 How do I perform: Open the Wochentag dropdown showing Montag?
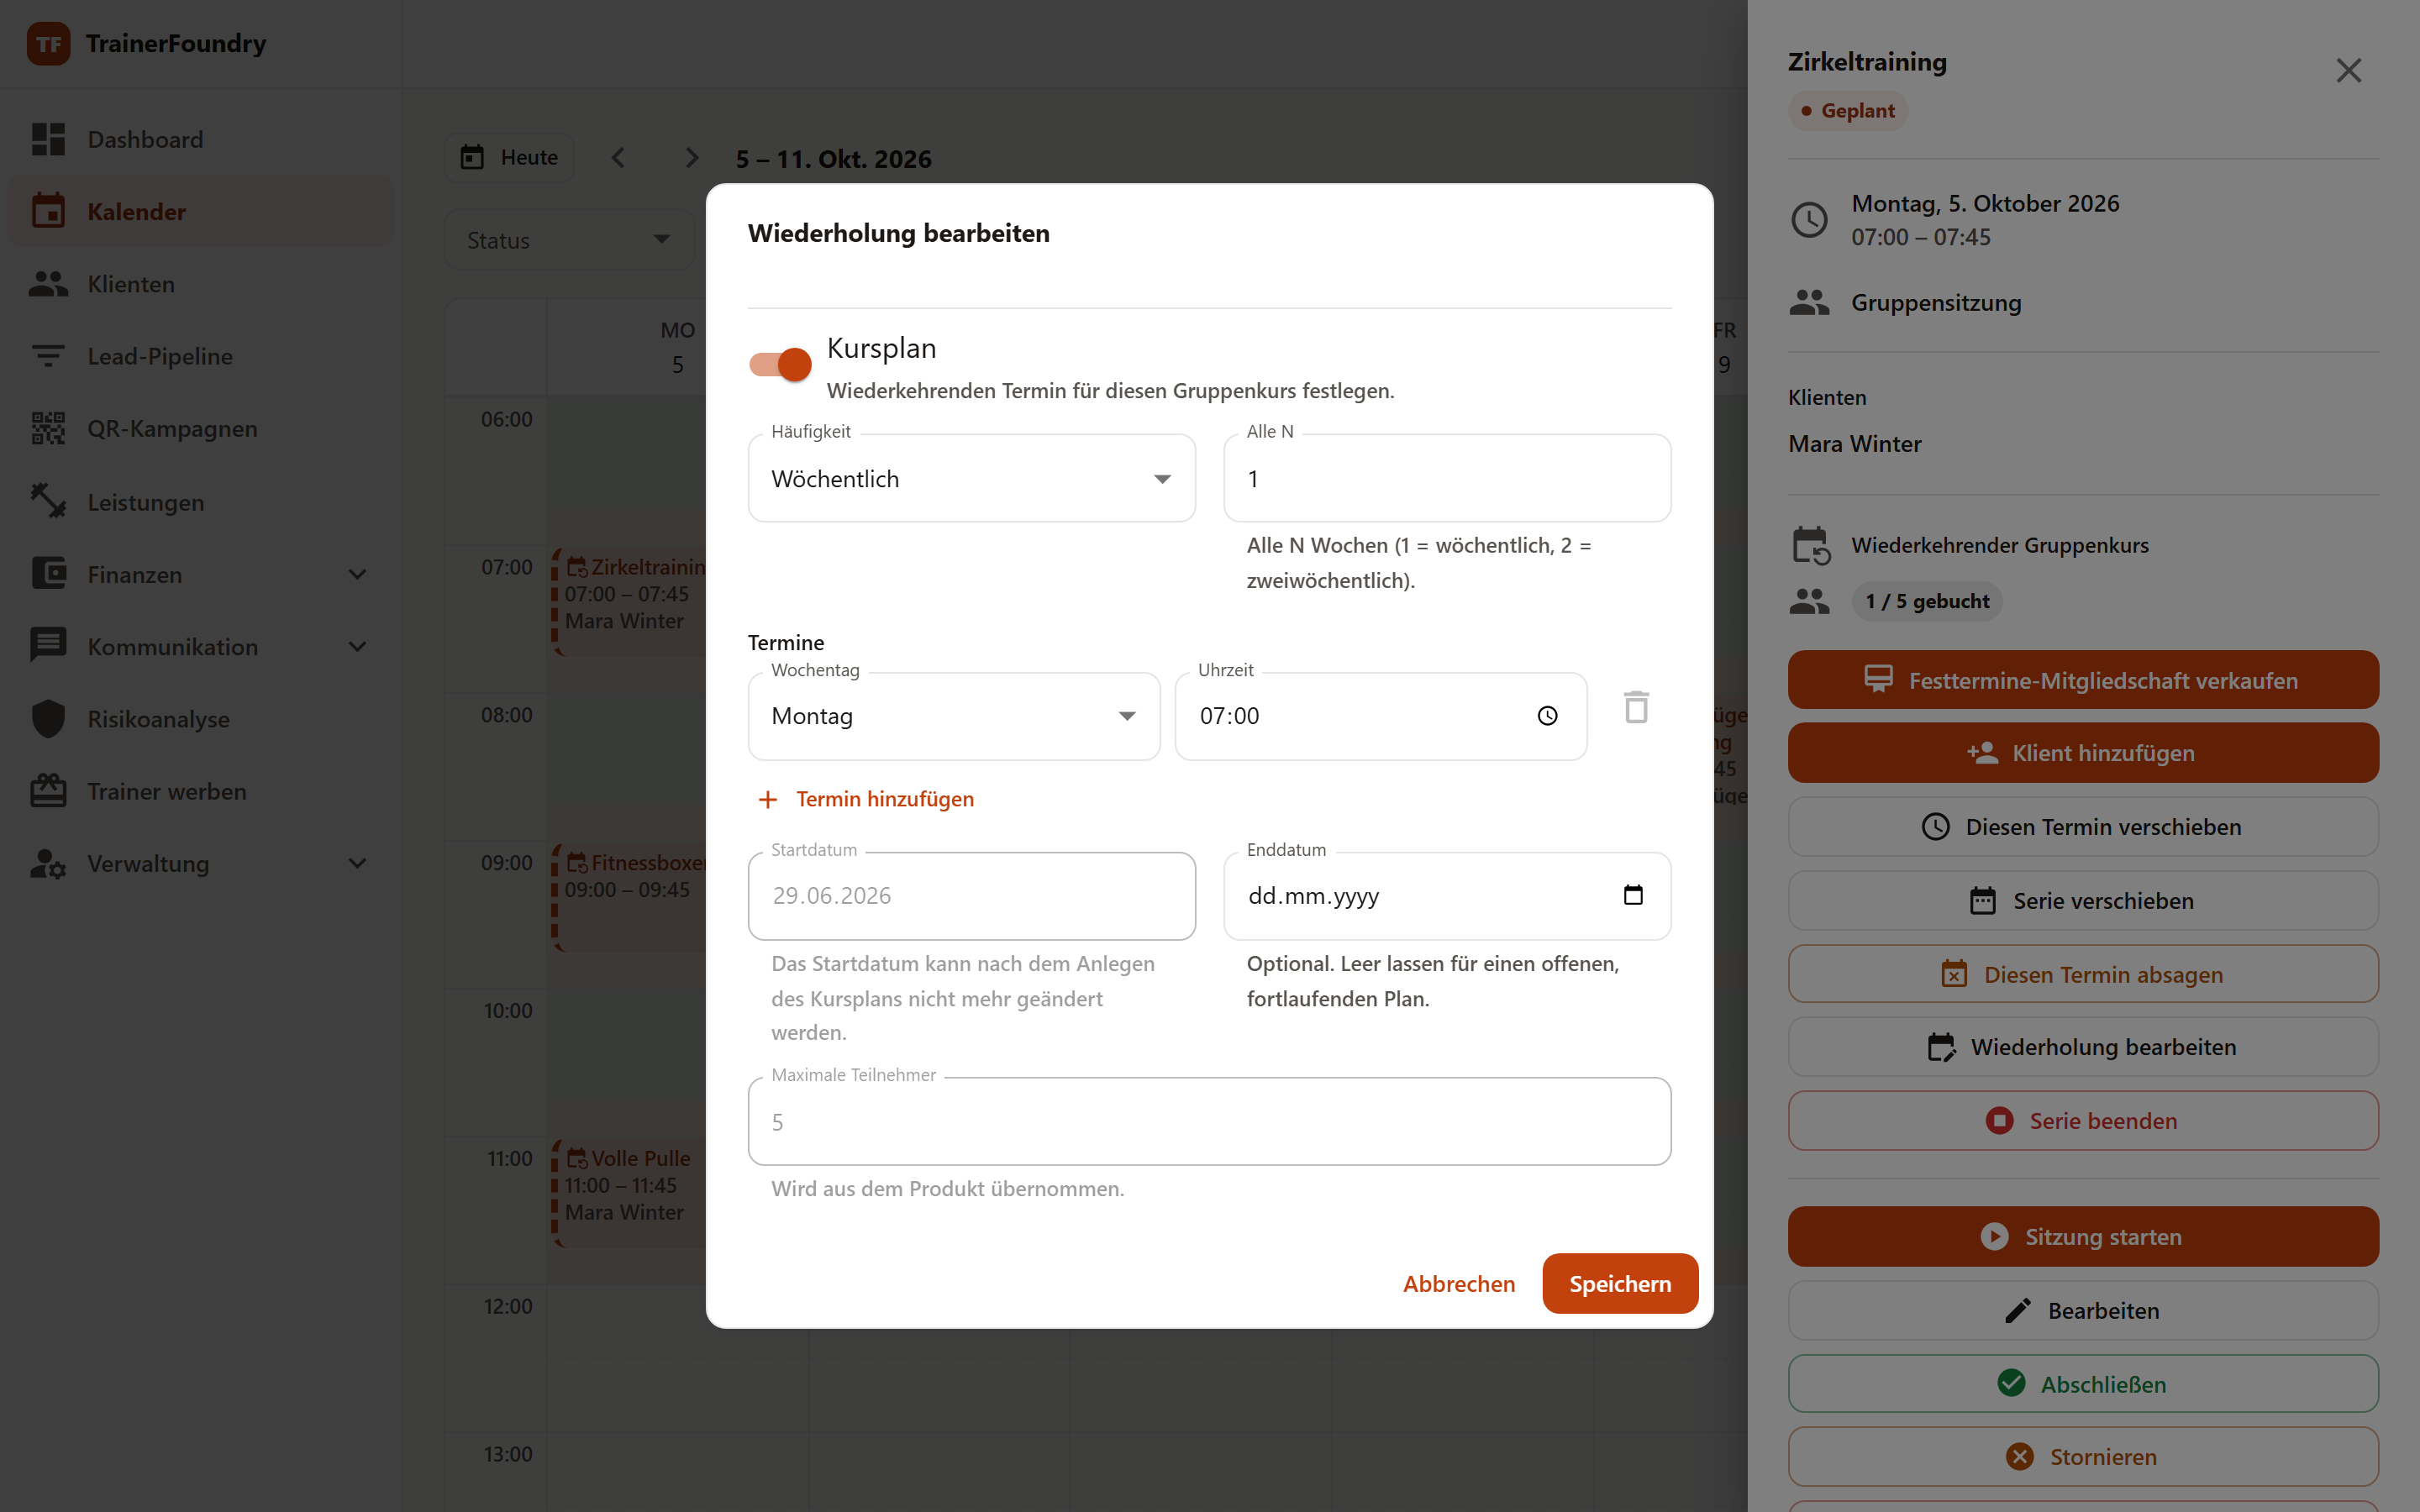(954, 716)
